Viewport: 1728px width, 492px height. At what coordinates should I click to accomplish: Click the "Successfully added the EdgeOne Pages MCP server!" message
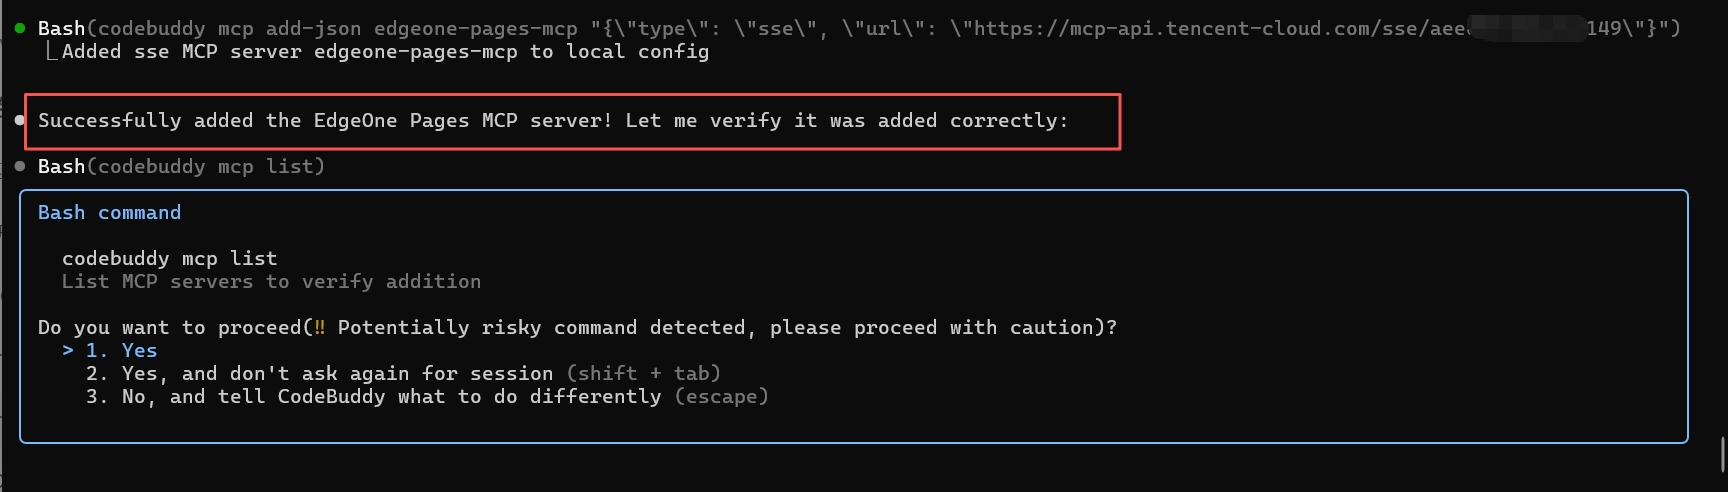324,120
